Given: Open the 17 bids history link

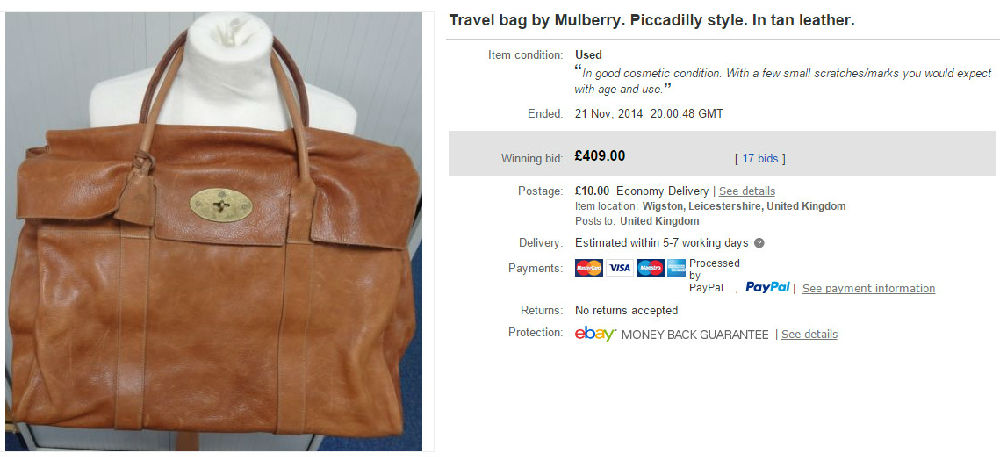Looking at the screenshot, I should (760, 158).
